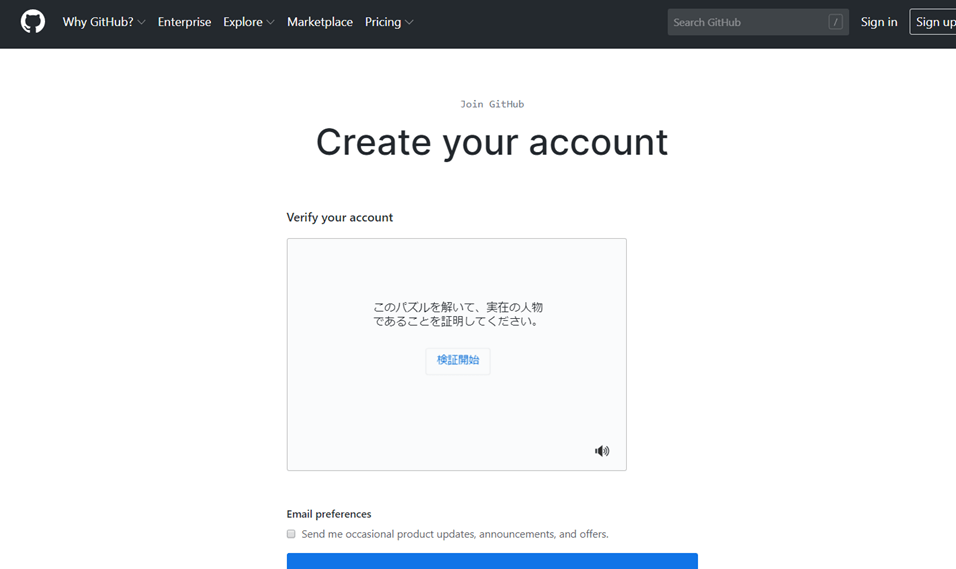Click the Sign in link
Image resolution: width=956 pixels, height=569 pixels.
tap(879, 22)
